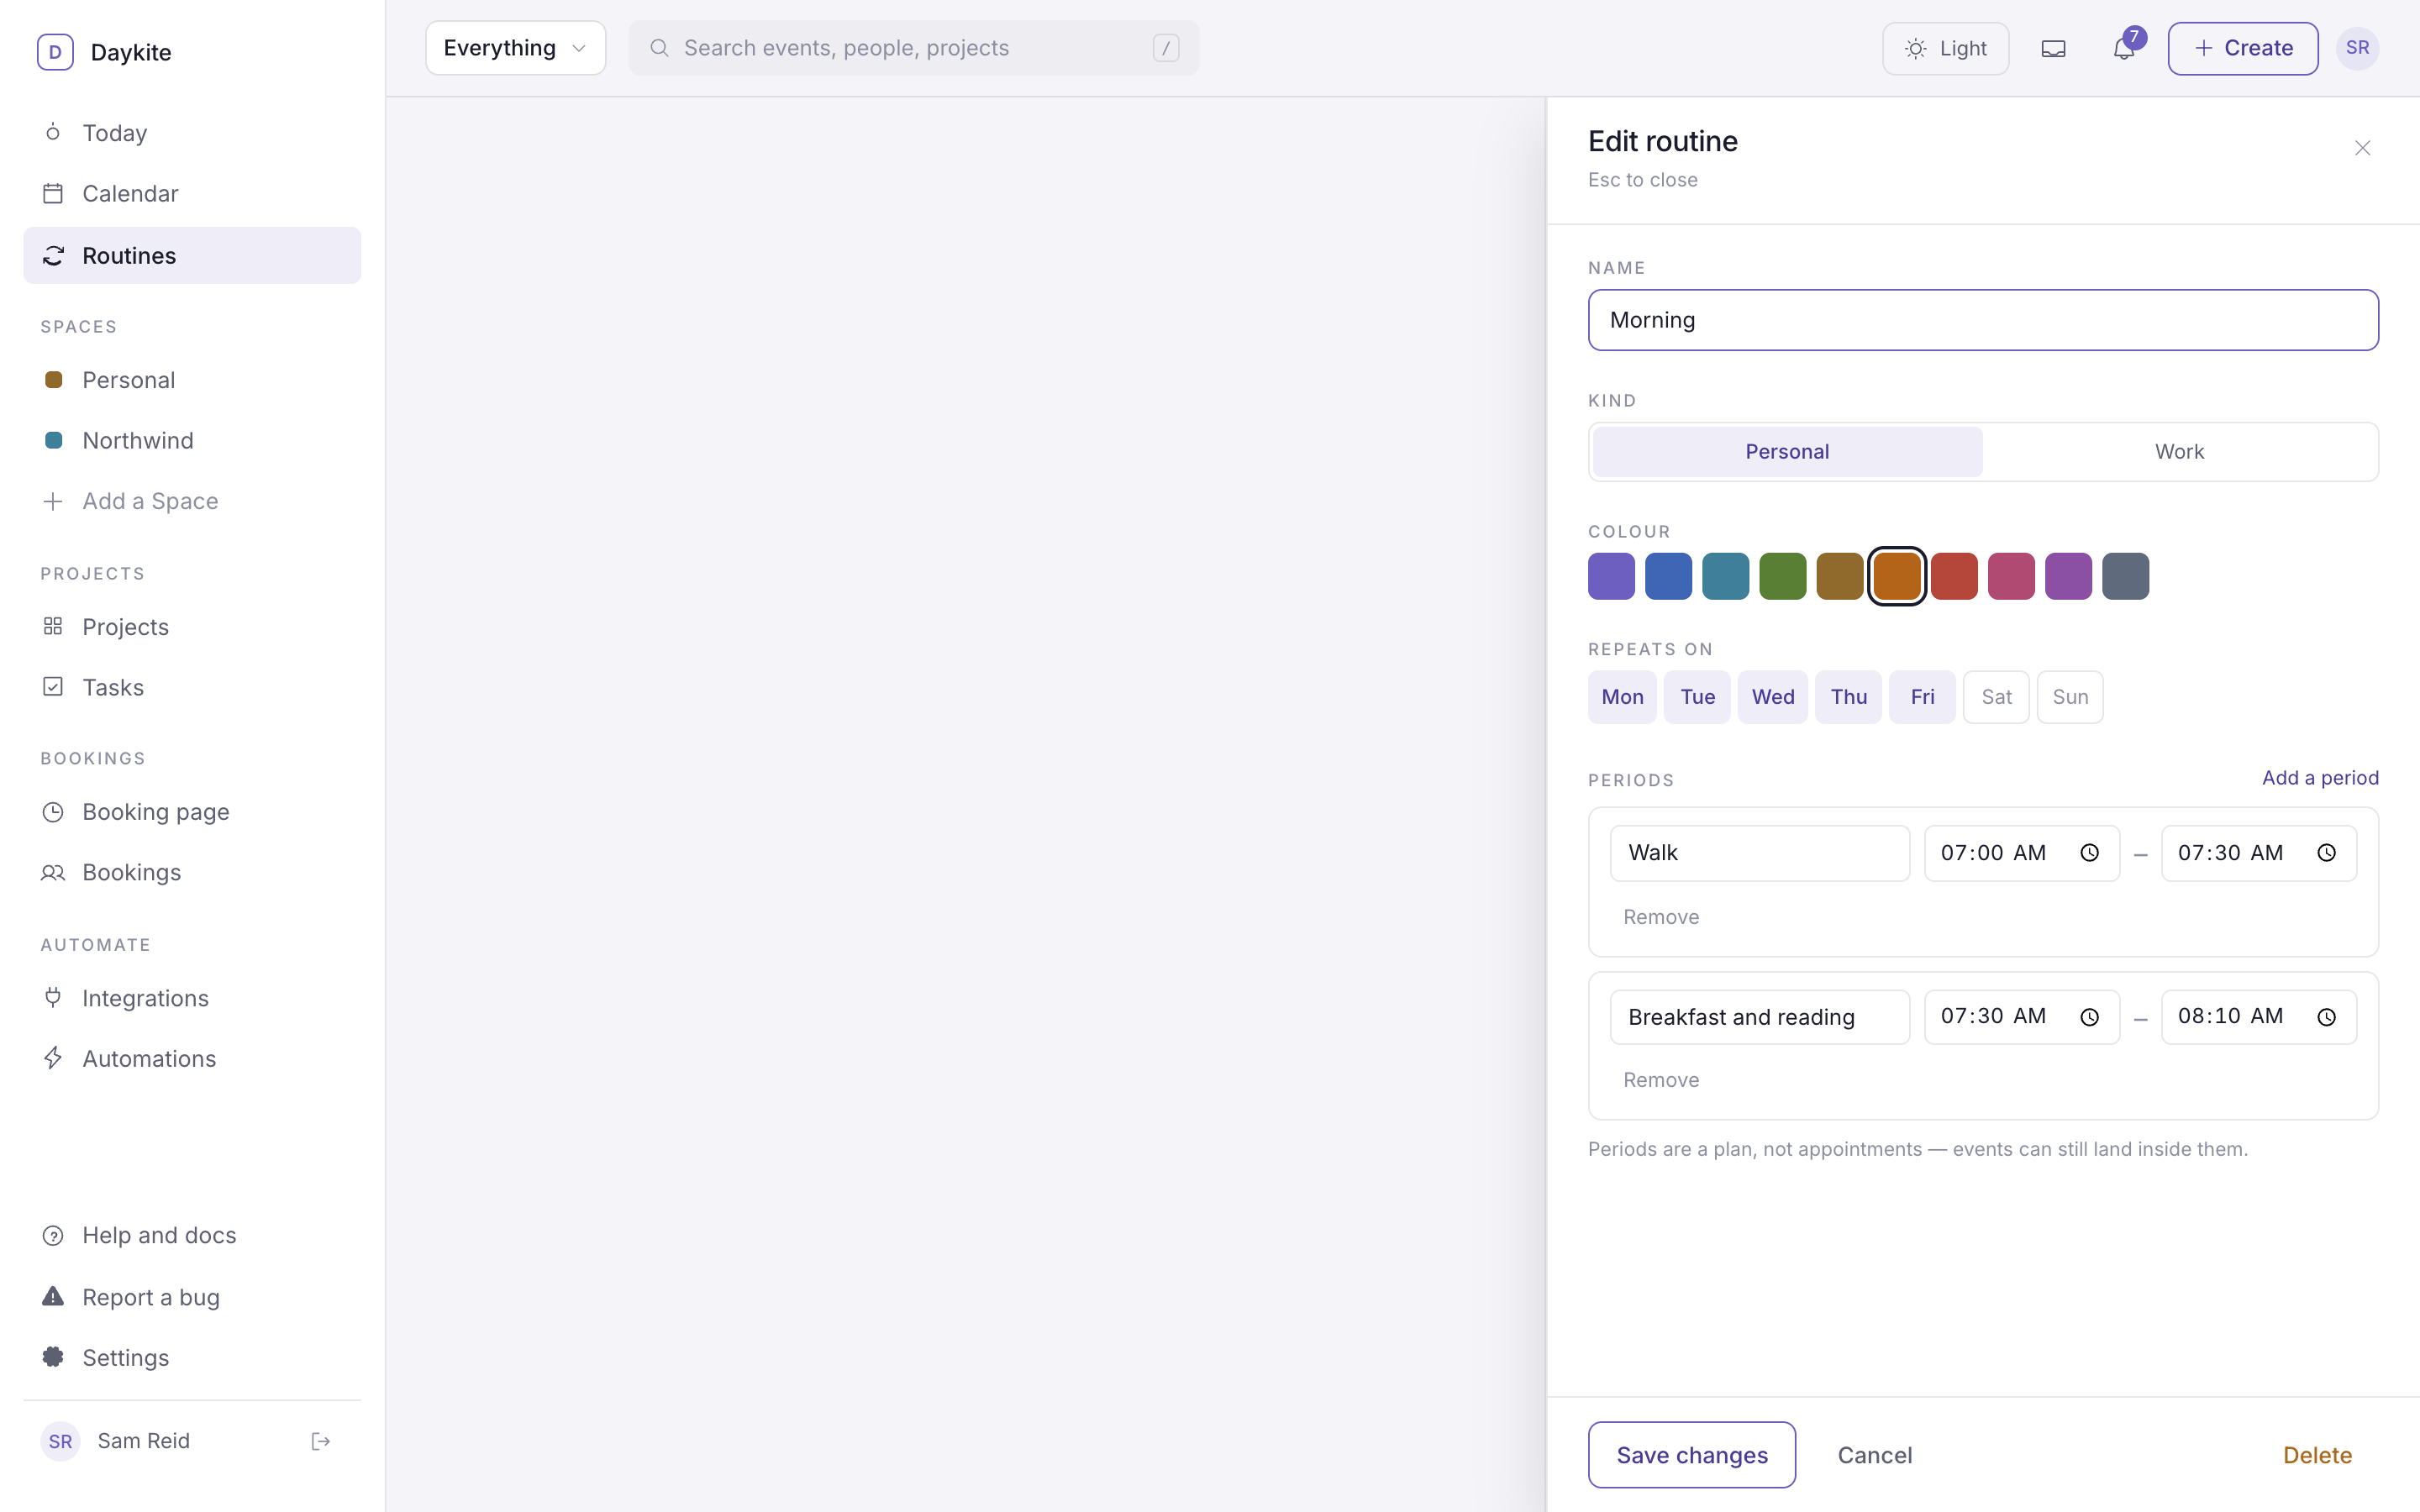Click the SR avatar in top bar
Screen dimensions: 2420x1512
pyautogui.click(x=2357, y=48)
